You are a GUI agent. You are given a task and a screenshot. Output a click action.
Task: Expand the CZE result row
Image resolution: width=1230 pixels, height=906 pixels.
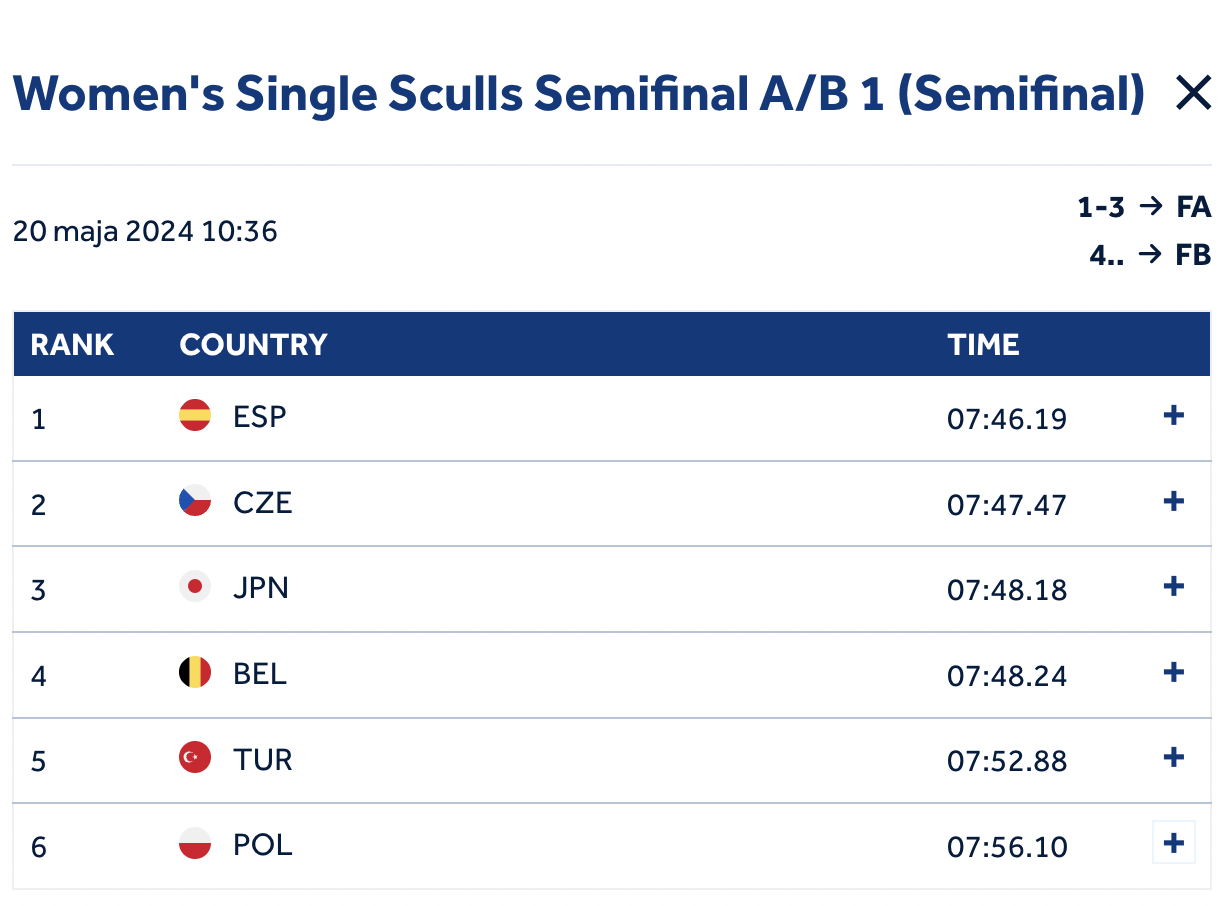1174,502
